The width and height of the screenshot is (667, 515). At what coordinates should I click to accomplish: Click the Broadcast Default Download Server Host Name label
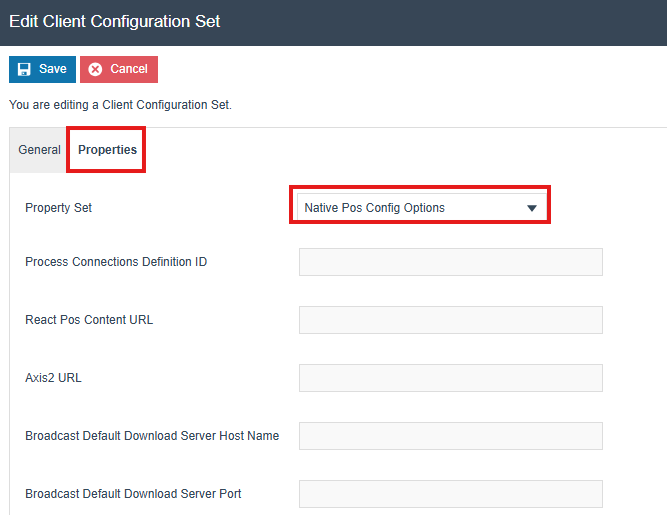[152, 436]
